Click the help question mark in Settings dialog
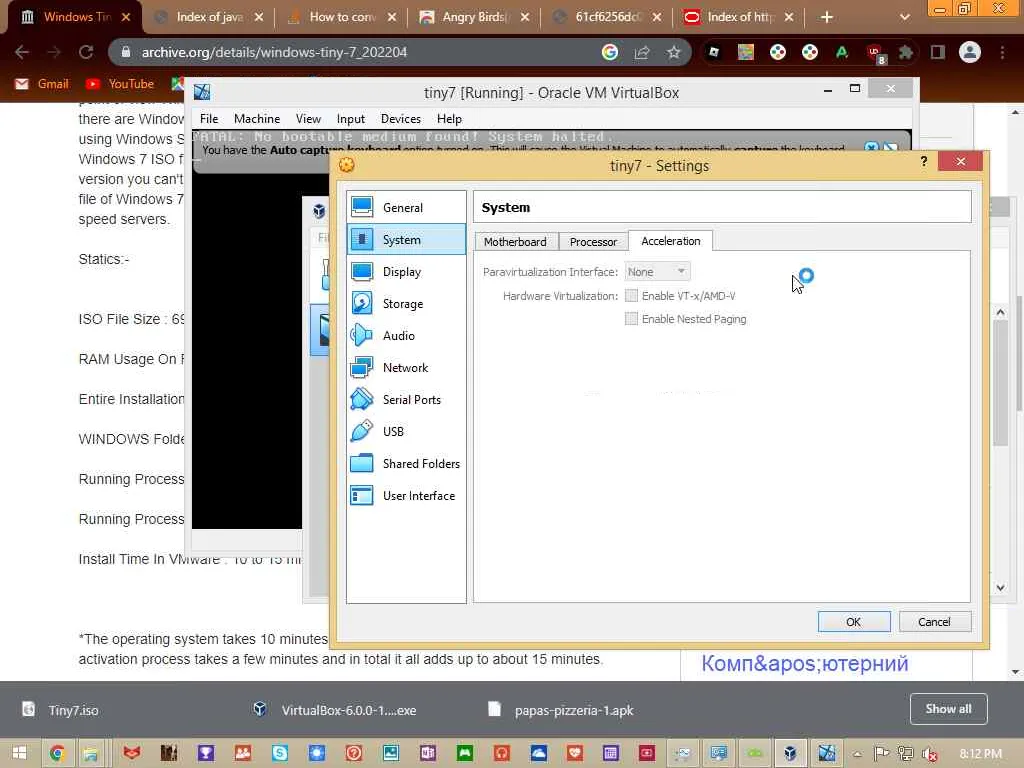Screen dimensions: 1024x768 pos(923,161)
